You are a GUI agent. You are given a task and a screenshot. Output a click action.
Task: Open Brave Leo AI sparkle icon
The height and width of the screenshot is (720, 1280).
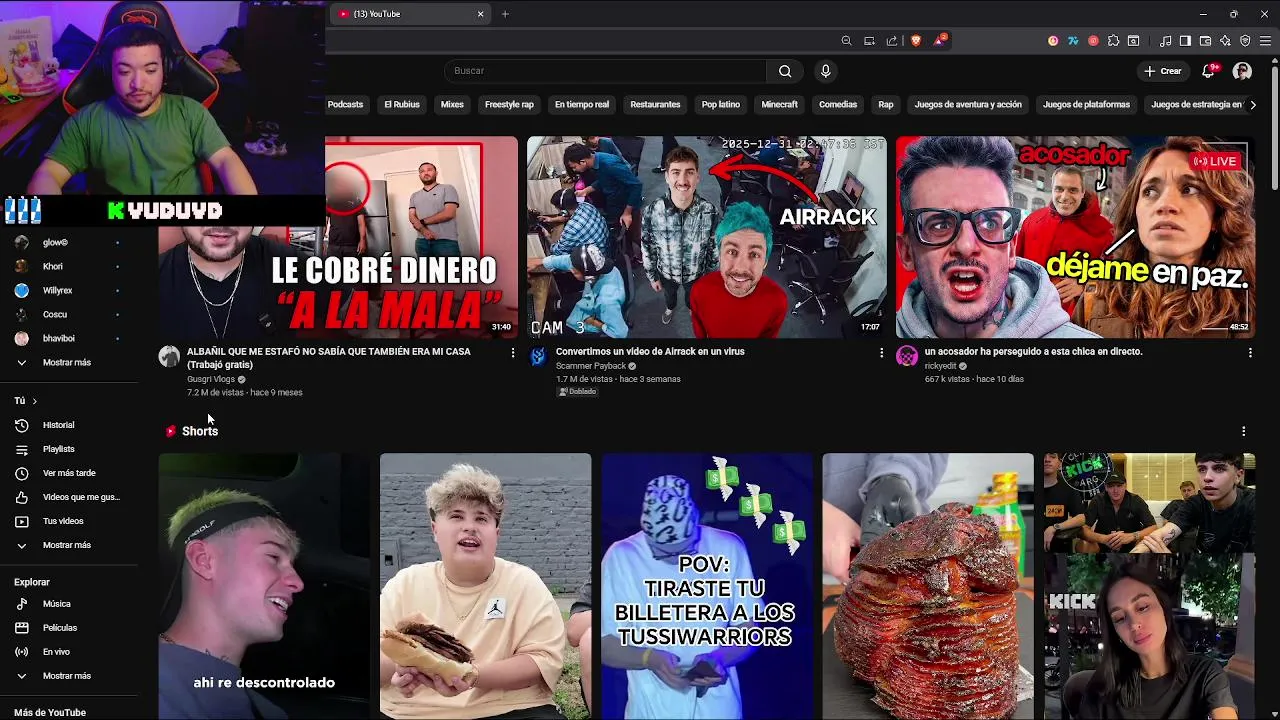click(1225, 41)
